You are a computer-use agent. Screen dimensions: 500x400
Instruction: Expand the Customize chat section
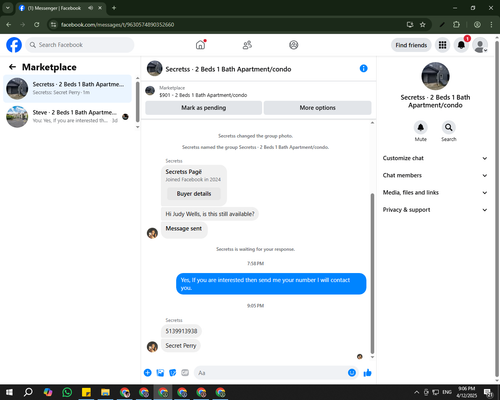click(x=435, y=158)
